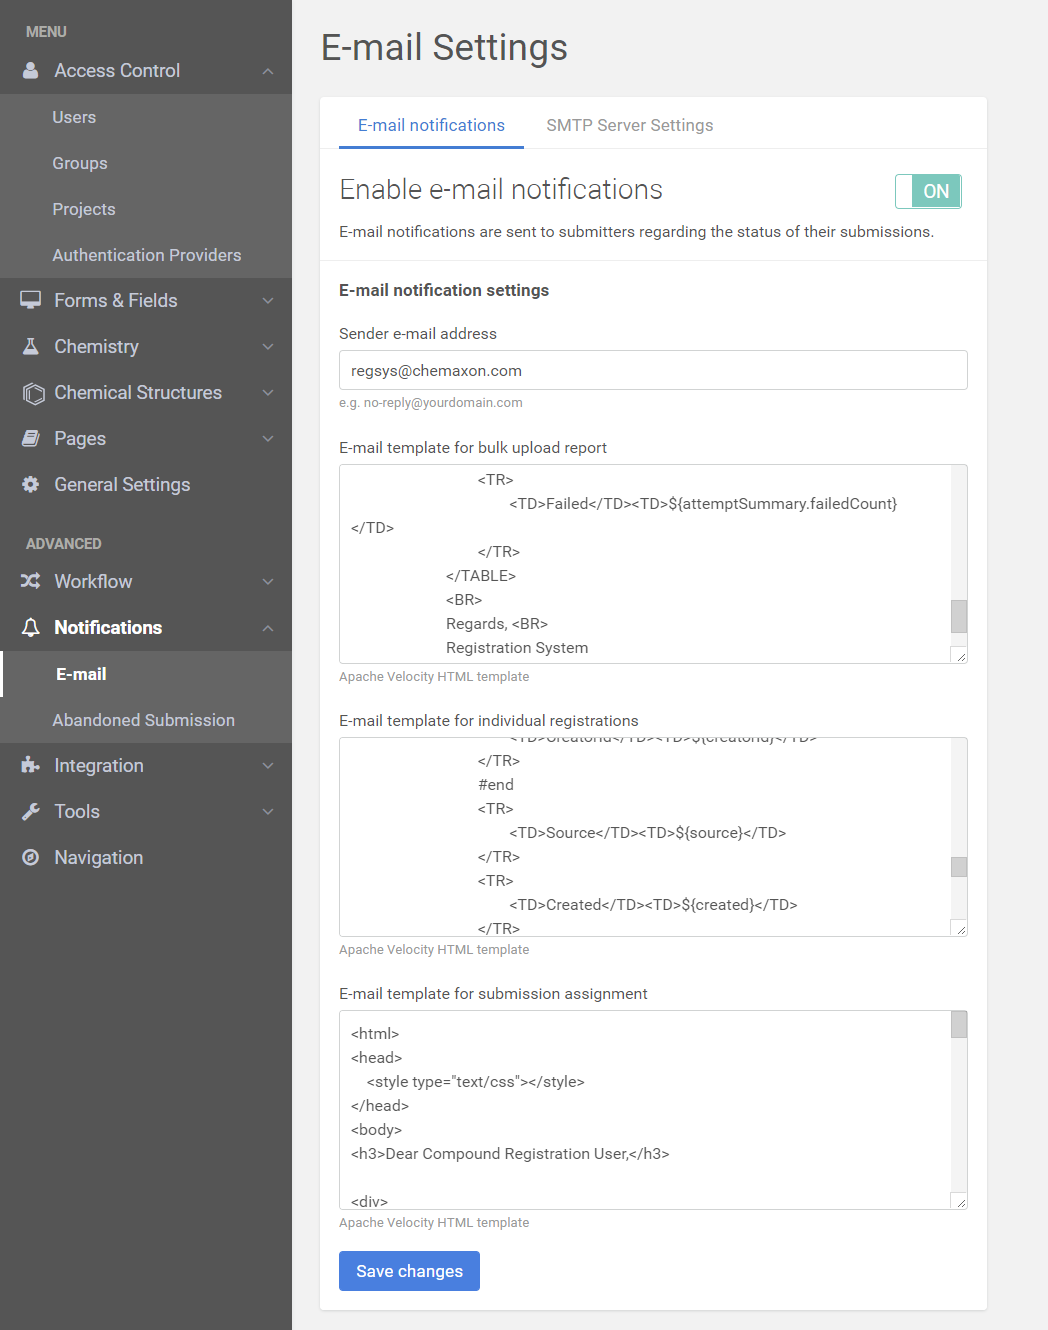Expand the Workflow menu chevron
Viewport: 1048px width, 1330px height.
pyautogui.click(x=268, y=582)
